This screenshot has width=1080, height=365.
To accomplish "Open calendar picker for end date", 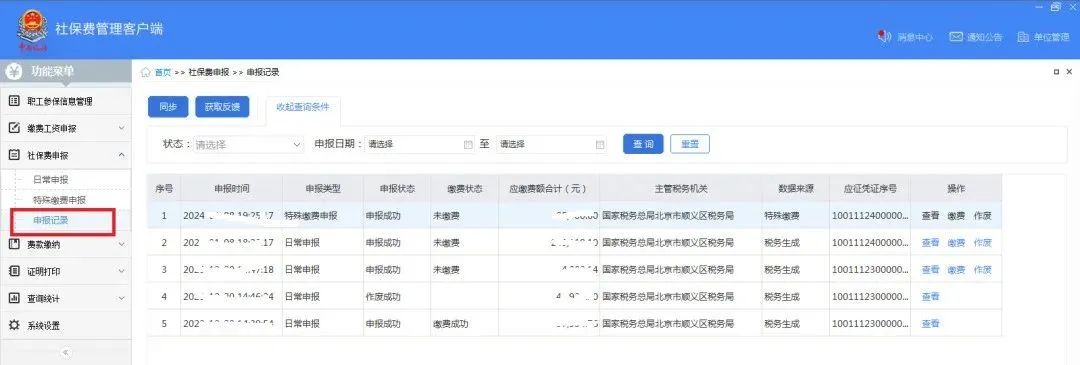I will pyautogui.click(x=600, y=145).
